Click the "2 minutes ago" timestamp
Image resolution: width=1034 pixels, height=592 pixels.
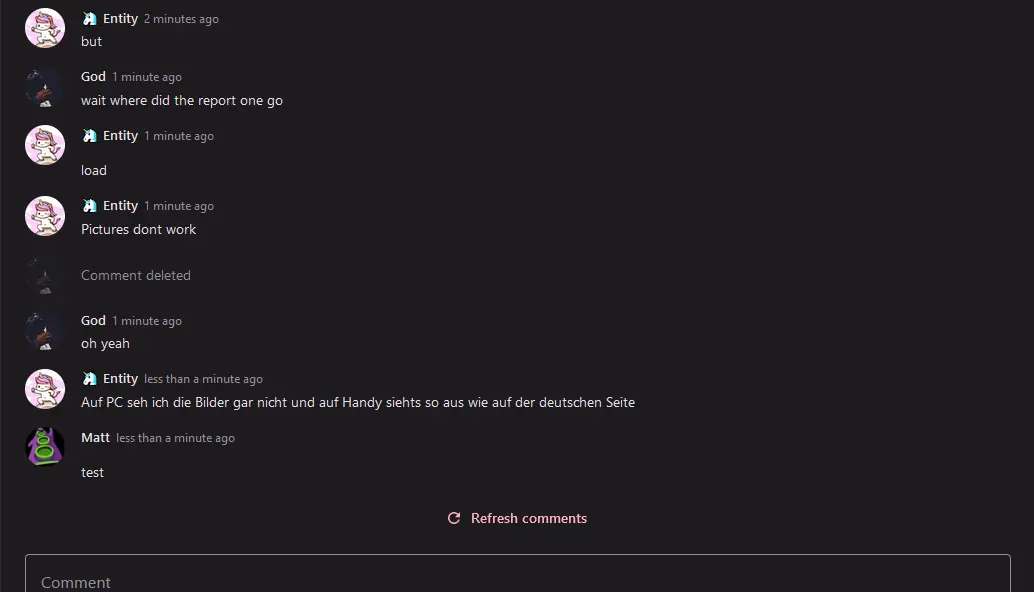click(181, 19)
